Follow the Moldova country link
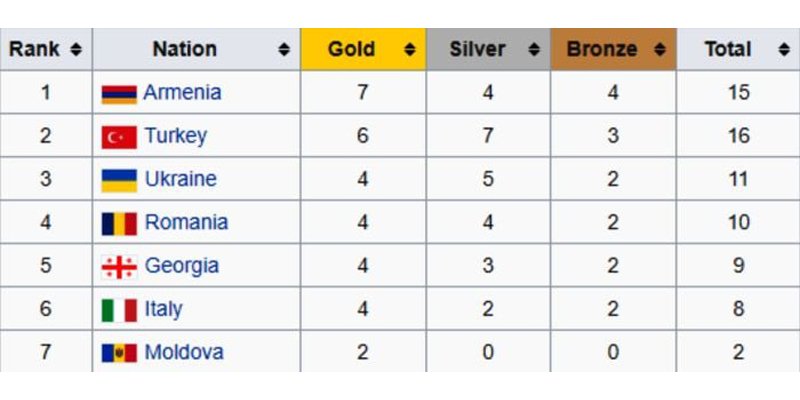Viewport: 800px width, 400px height. pyautogui.click(x=184, y=352)
